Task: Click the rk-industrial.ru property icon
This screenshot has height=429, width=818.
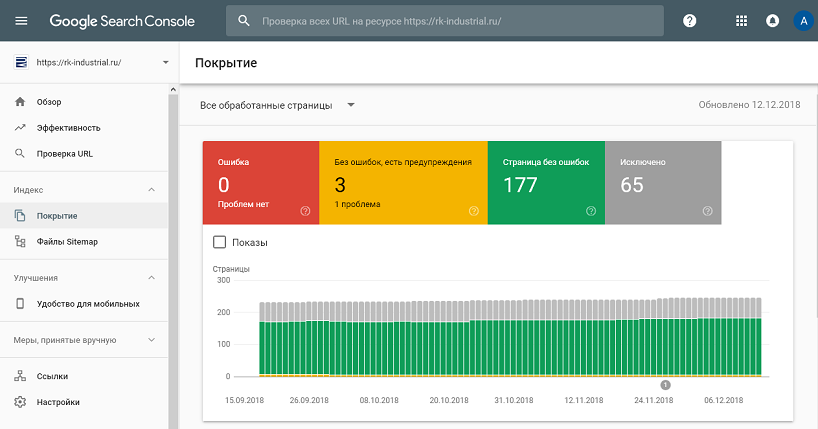Action: pos(21,62)
